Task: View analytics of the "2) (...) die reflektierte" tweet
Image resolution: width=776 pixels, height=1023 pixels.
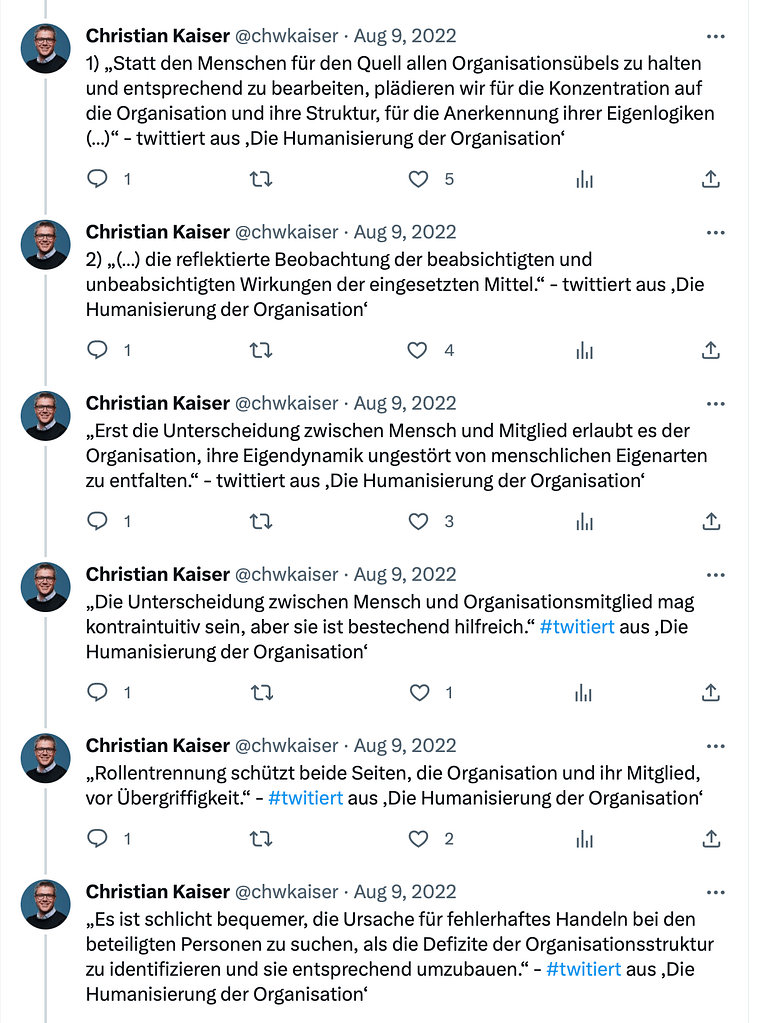Action: point(584,350)
